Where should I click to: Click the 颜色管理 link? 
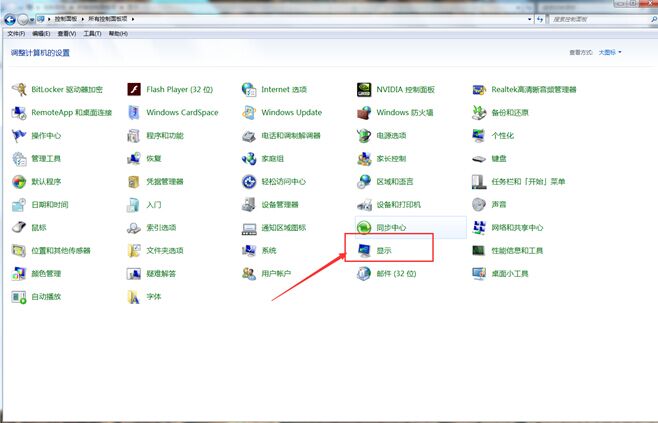[46, 274]
